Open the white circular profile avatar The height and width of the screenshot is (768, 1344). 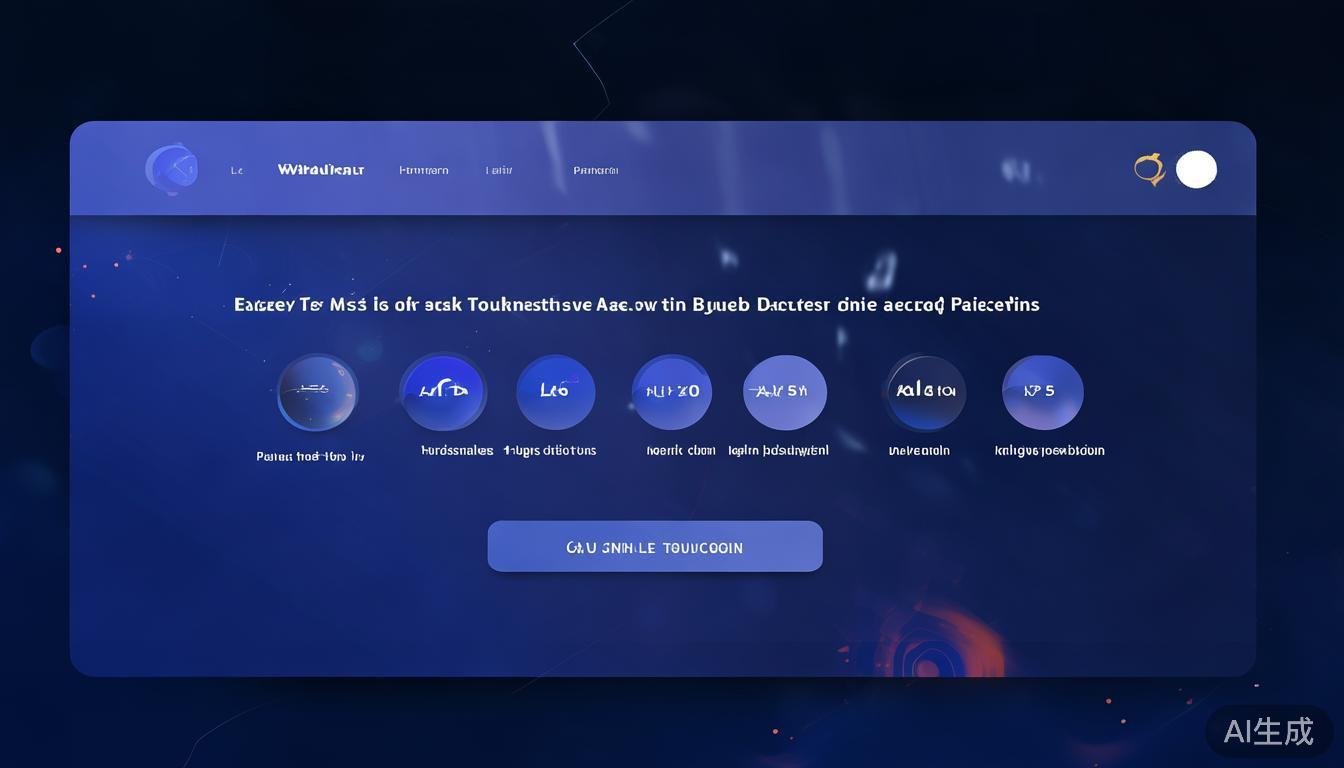pyautogui.click(x=1196, y=169)
